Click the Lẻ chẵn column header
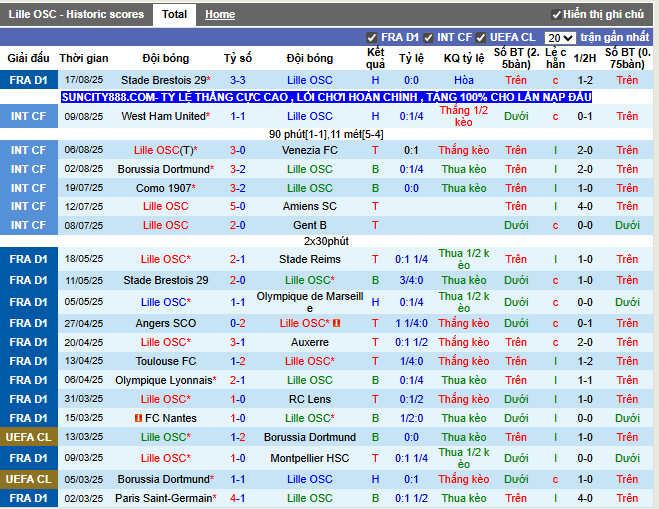The width and height of the screenshot is (659, 509). coord(555,58)
